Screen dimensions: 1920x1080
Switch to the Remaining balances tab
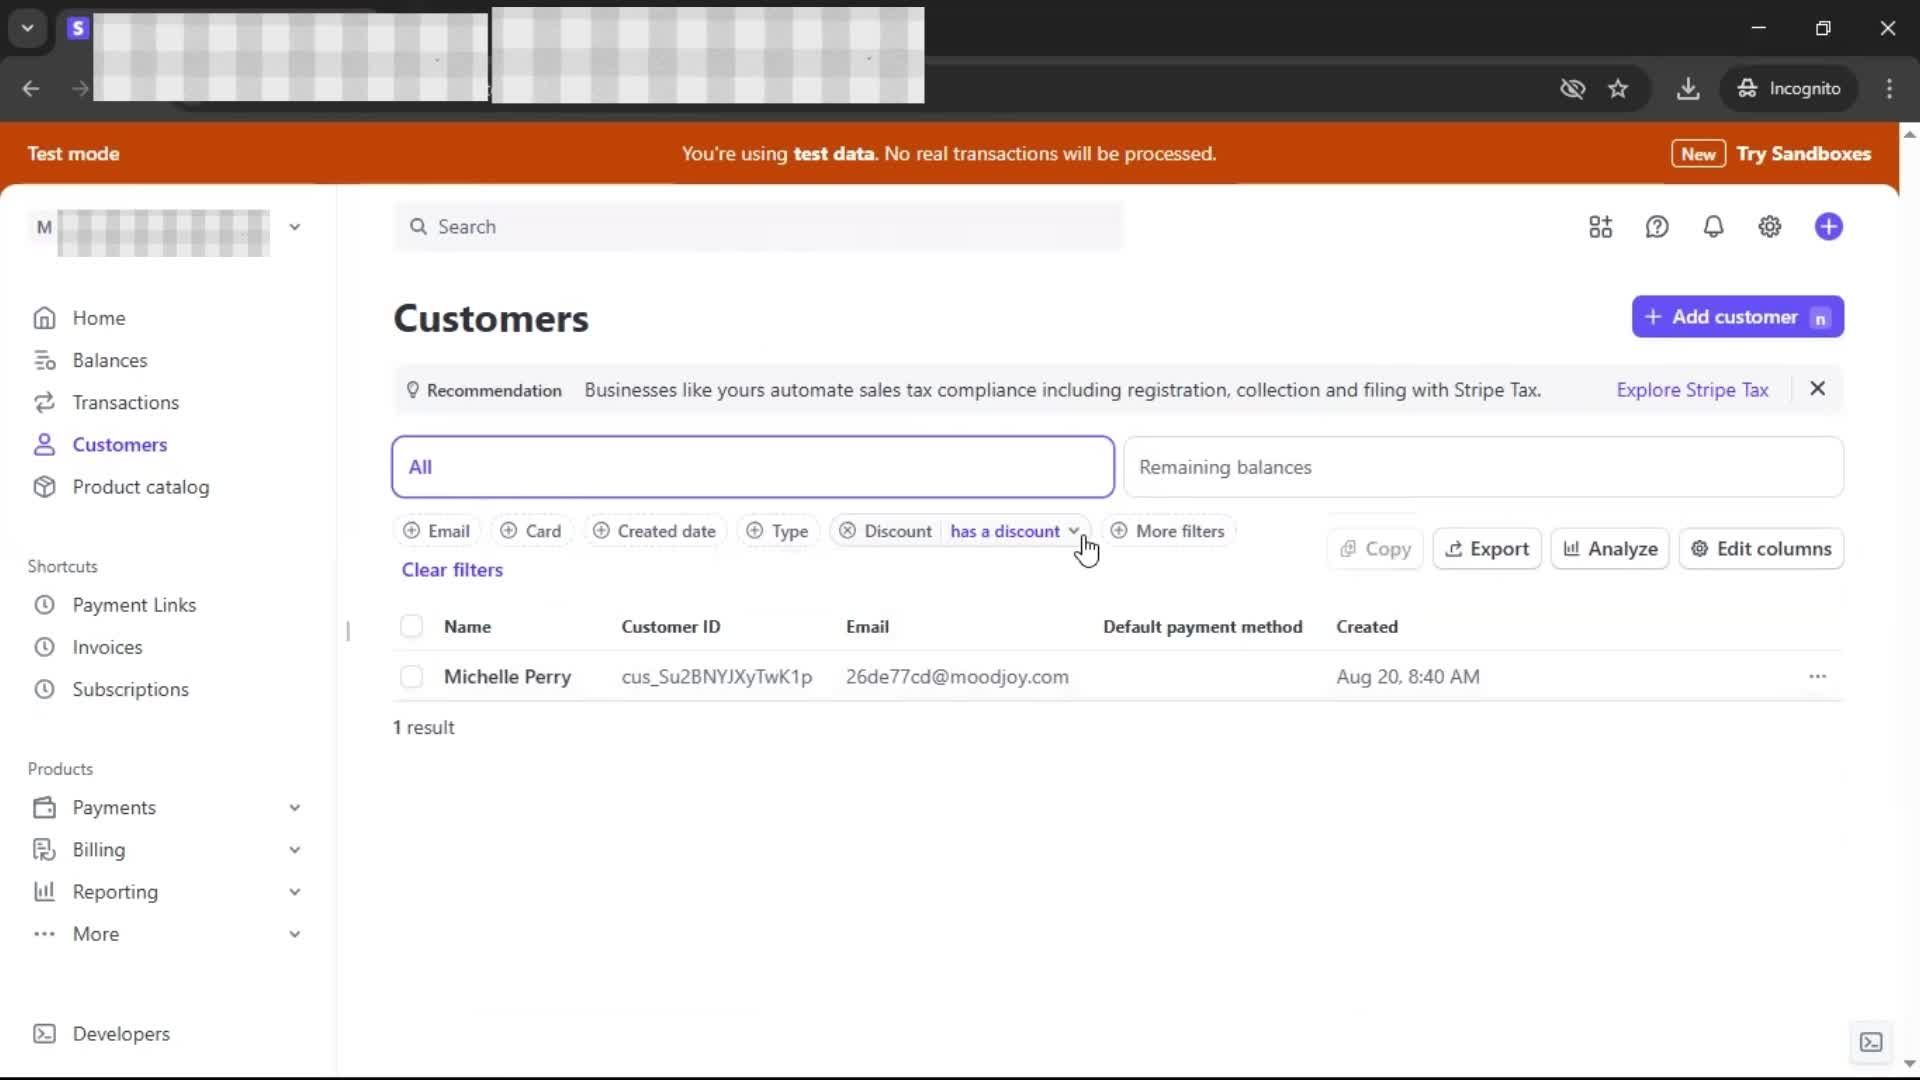click(1483, 467)
